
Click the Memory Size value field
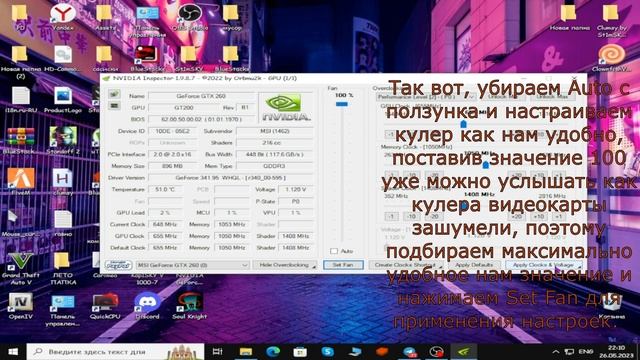pyautogui.click(x=172, y=166)
